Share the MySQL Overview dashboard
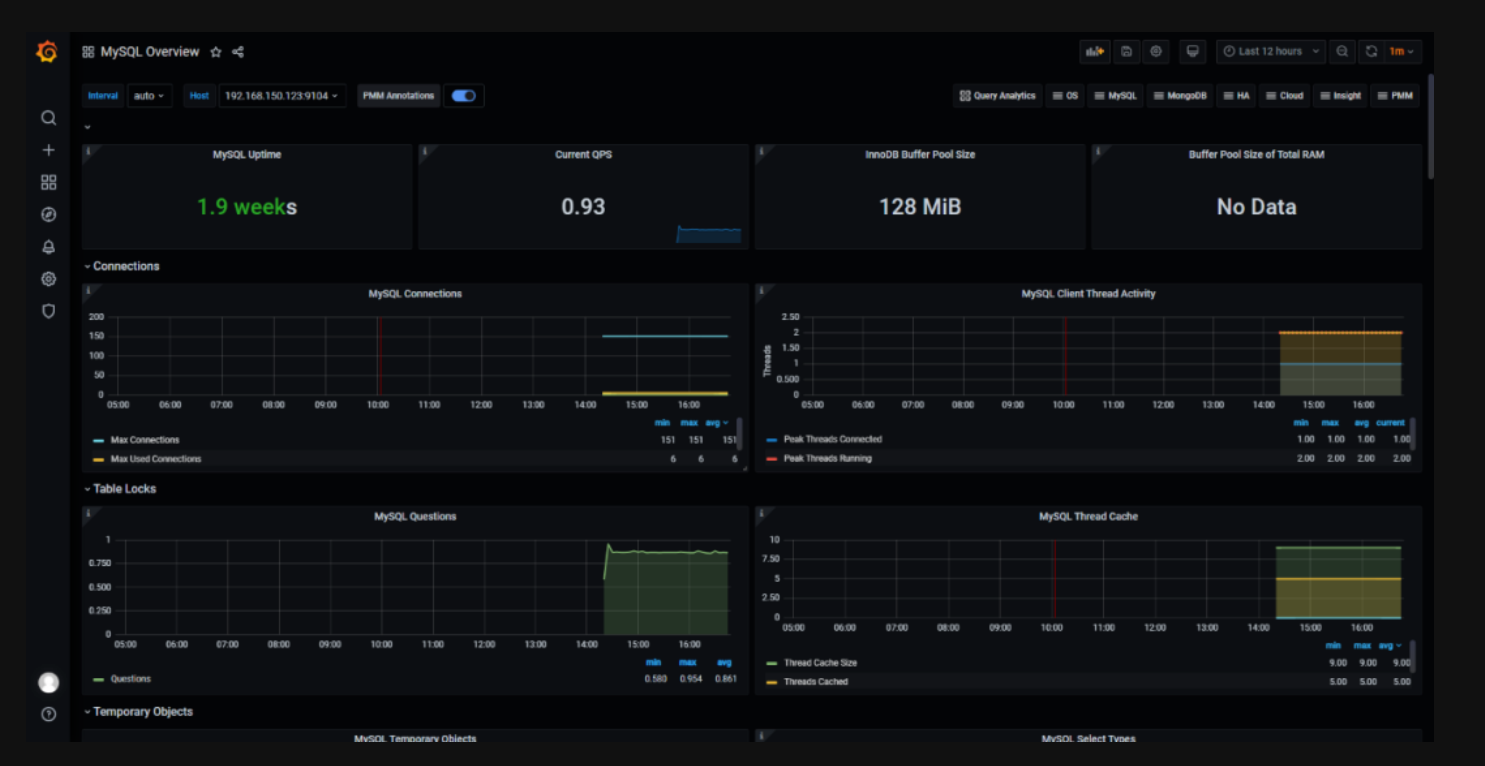Screen dimensions: 1485x766 pos(238,52)
